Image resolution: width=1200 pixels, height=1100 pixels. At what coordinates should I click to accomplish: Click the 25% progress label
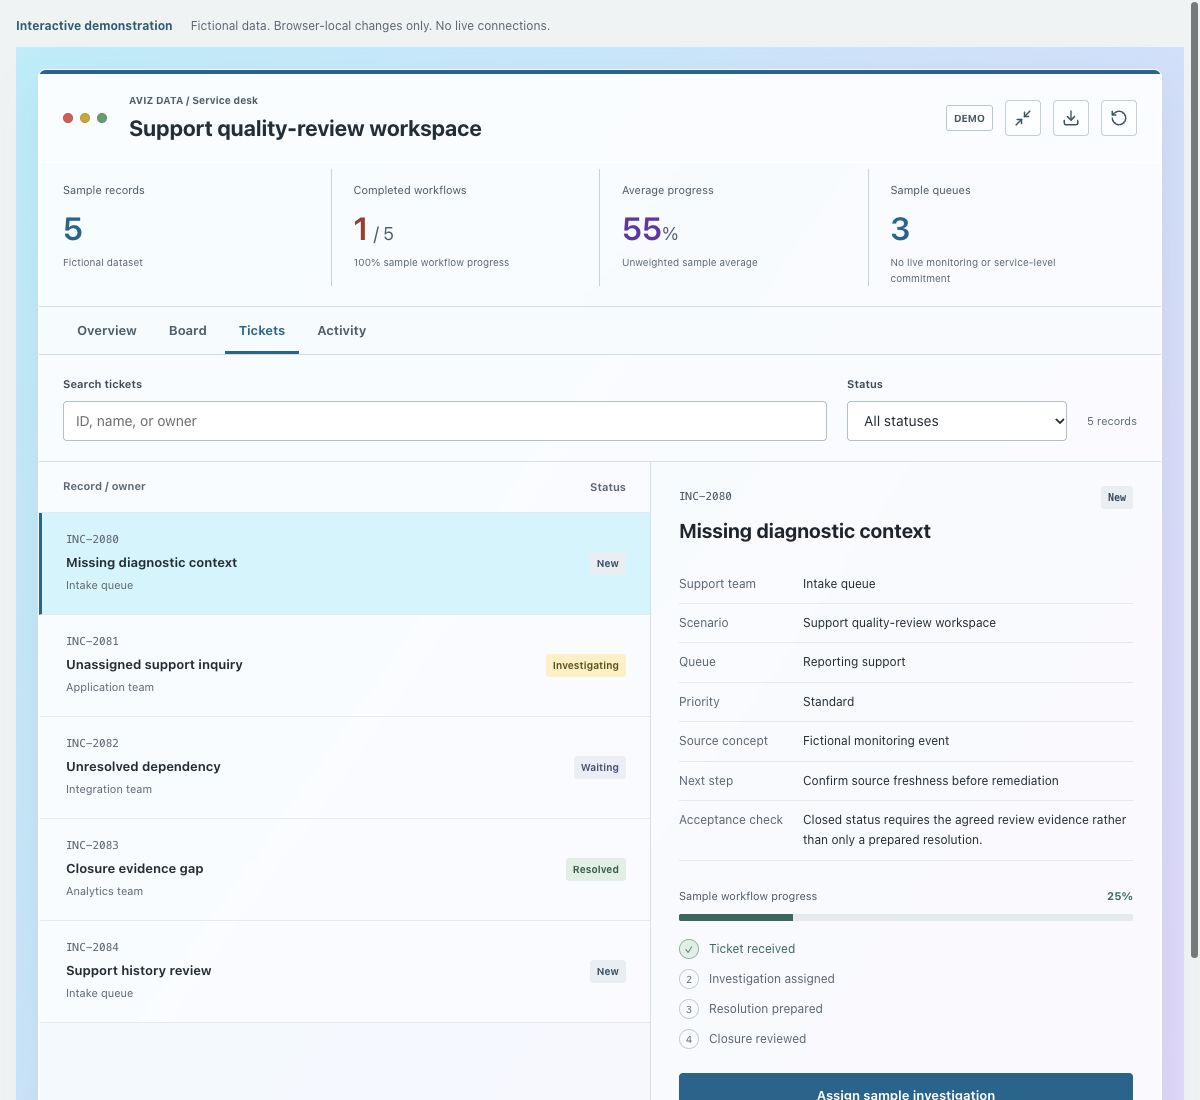coord(1120,896)
